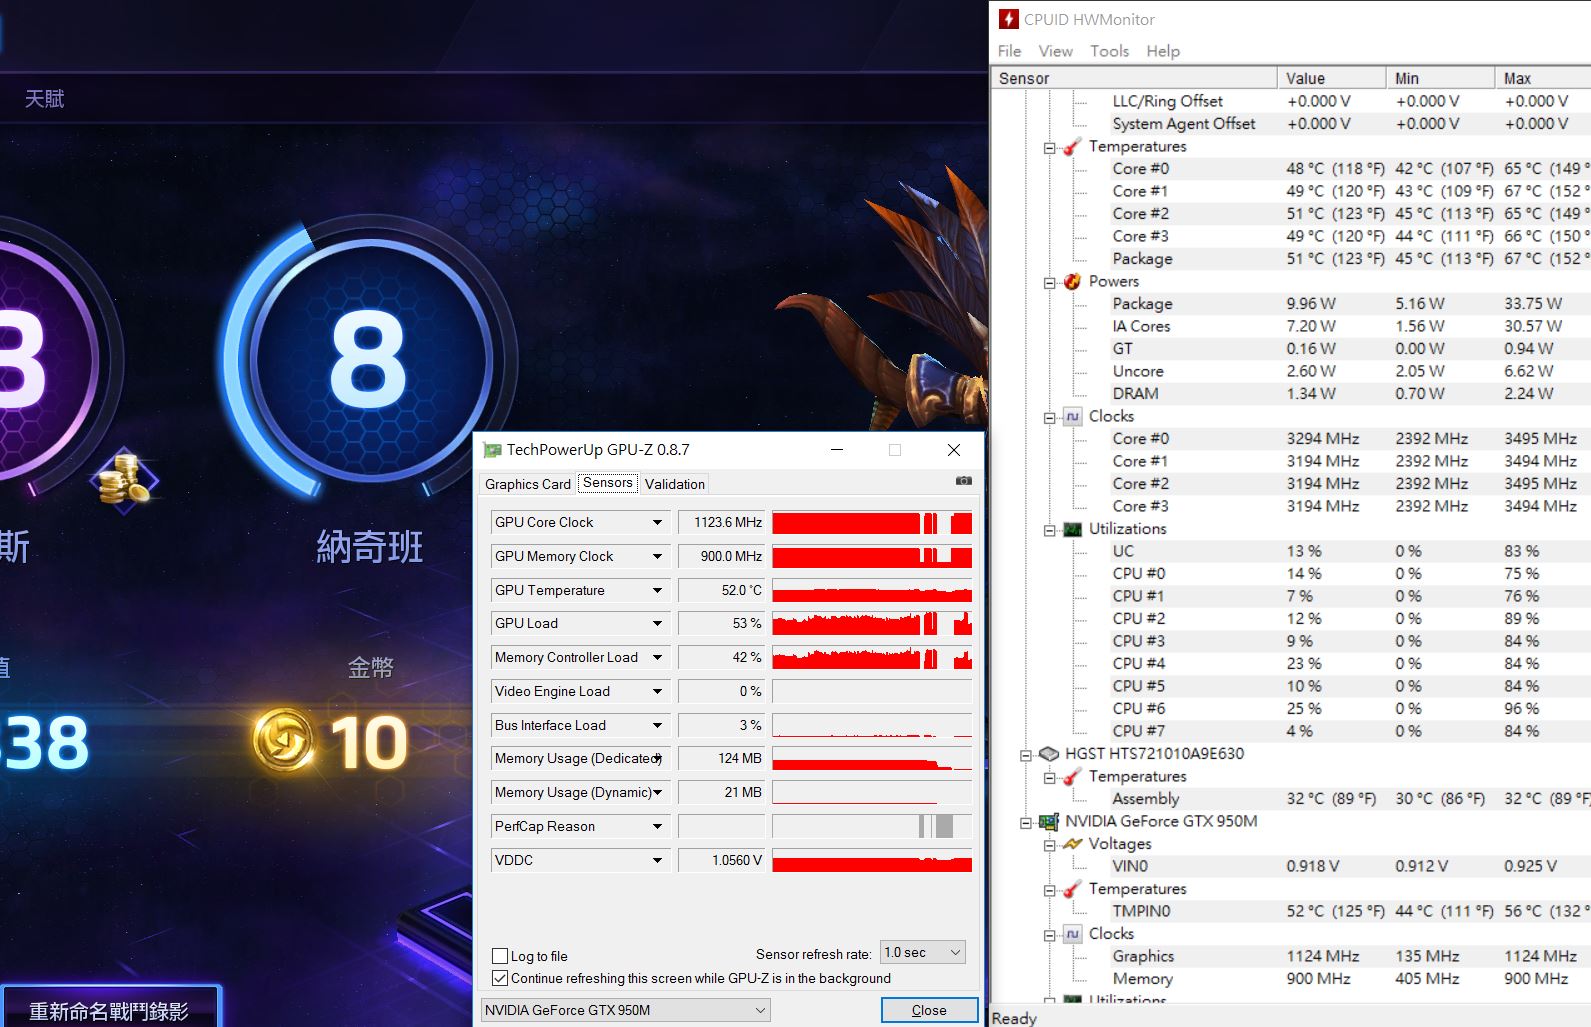The height and width of the screenshot is (1027, 1591).
Task: Click the gold coin stack icon in game
Action: click(124, 480)
